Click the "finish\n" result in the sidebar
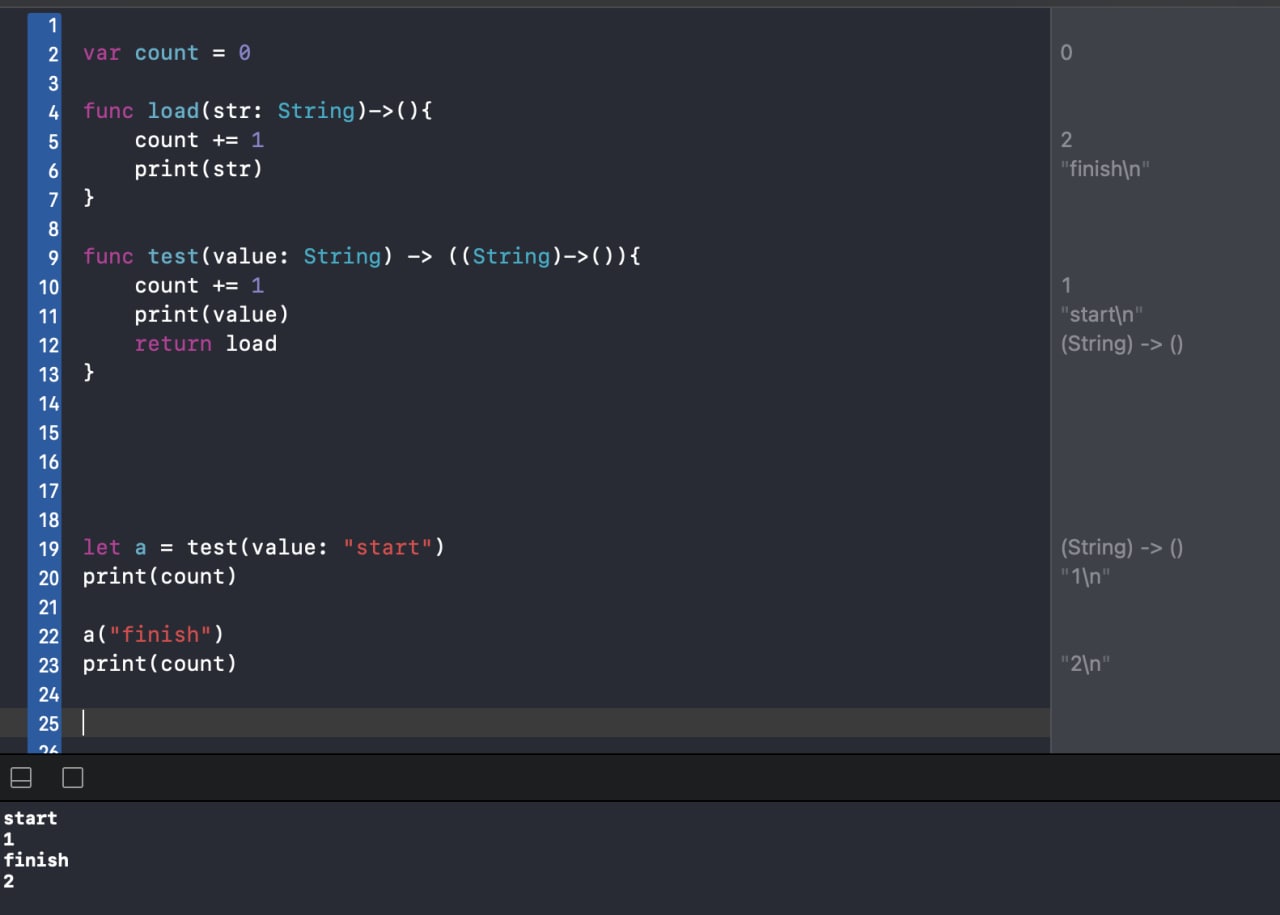The image size is (1280, 915). 1105,169
